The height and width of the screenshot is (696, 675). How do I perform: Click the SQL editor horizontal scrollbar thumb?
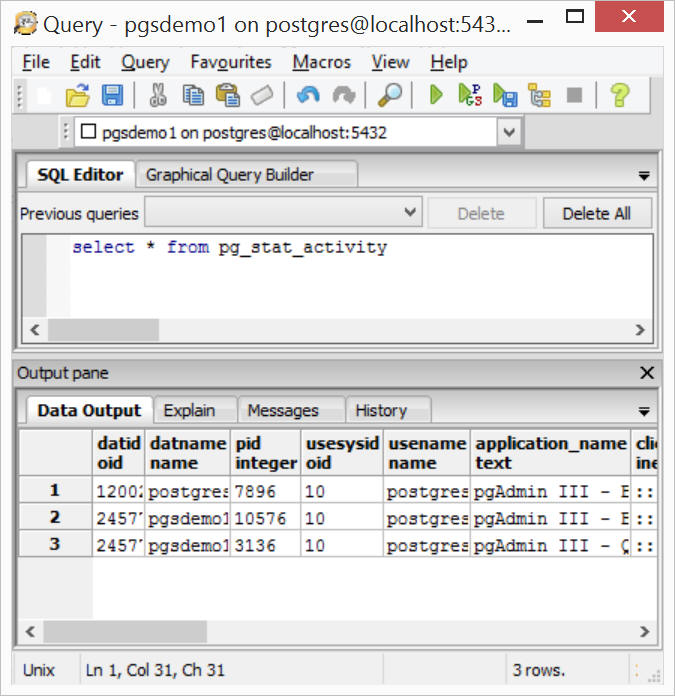coord(103,330)
